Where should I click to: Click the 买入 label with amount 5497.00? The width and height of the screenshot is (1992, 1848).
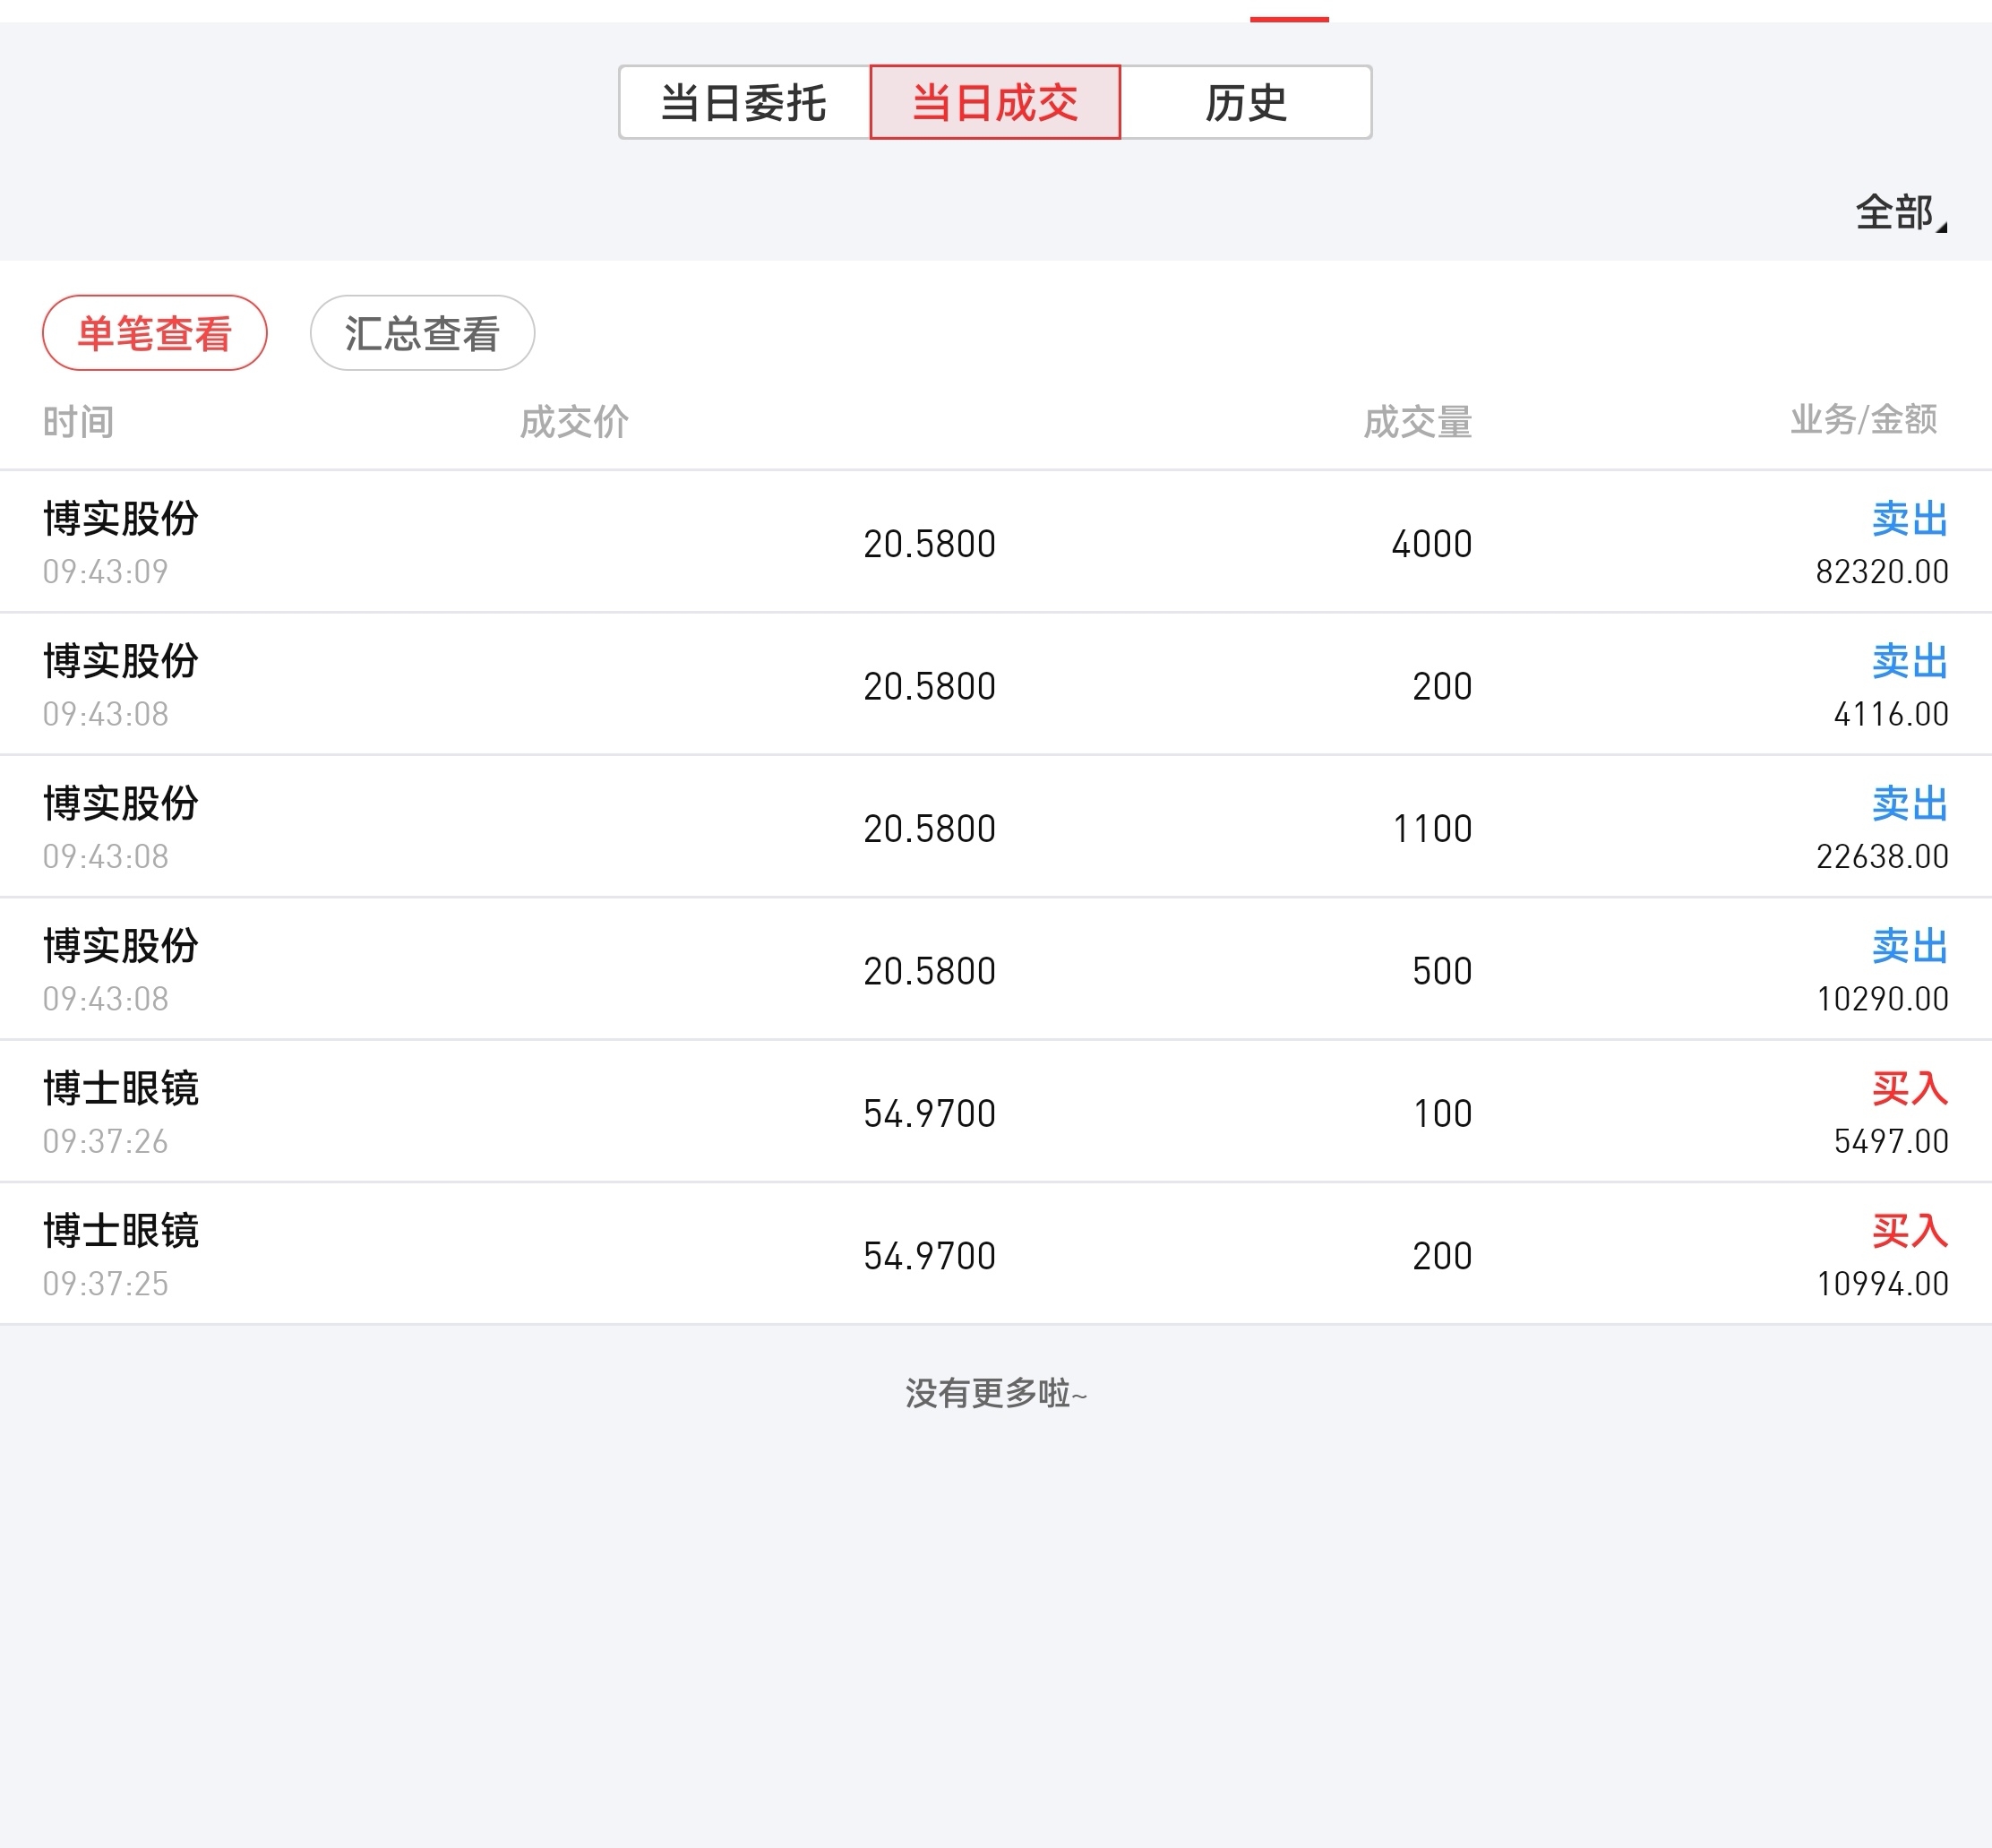pos(1909,1088)
